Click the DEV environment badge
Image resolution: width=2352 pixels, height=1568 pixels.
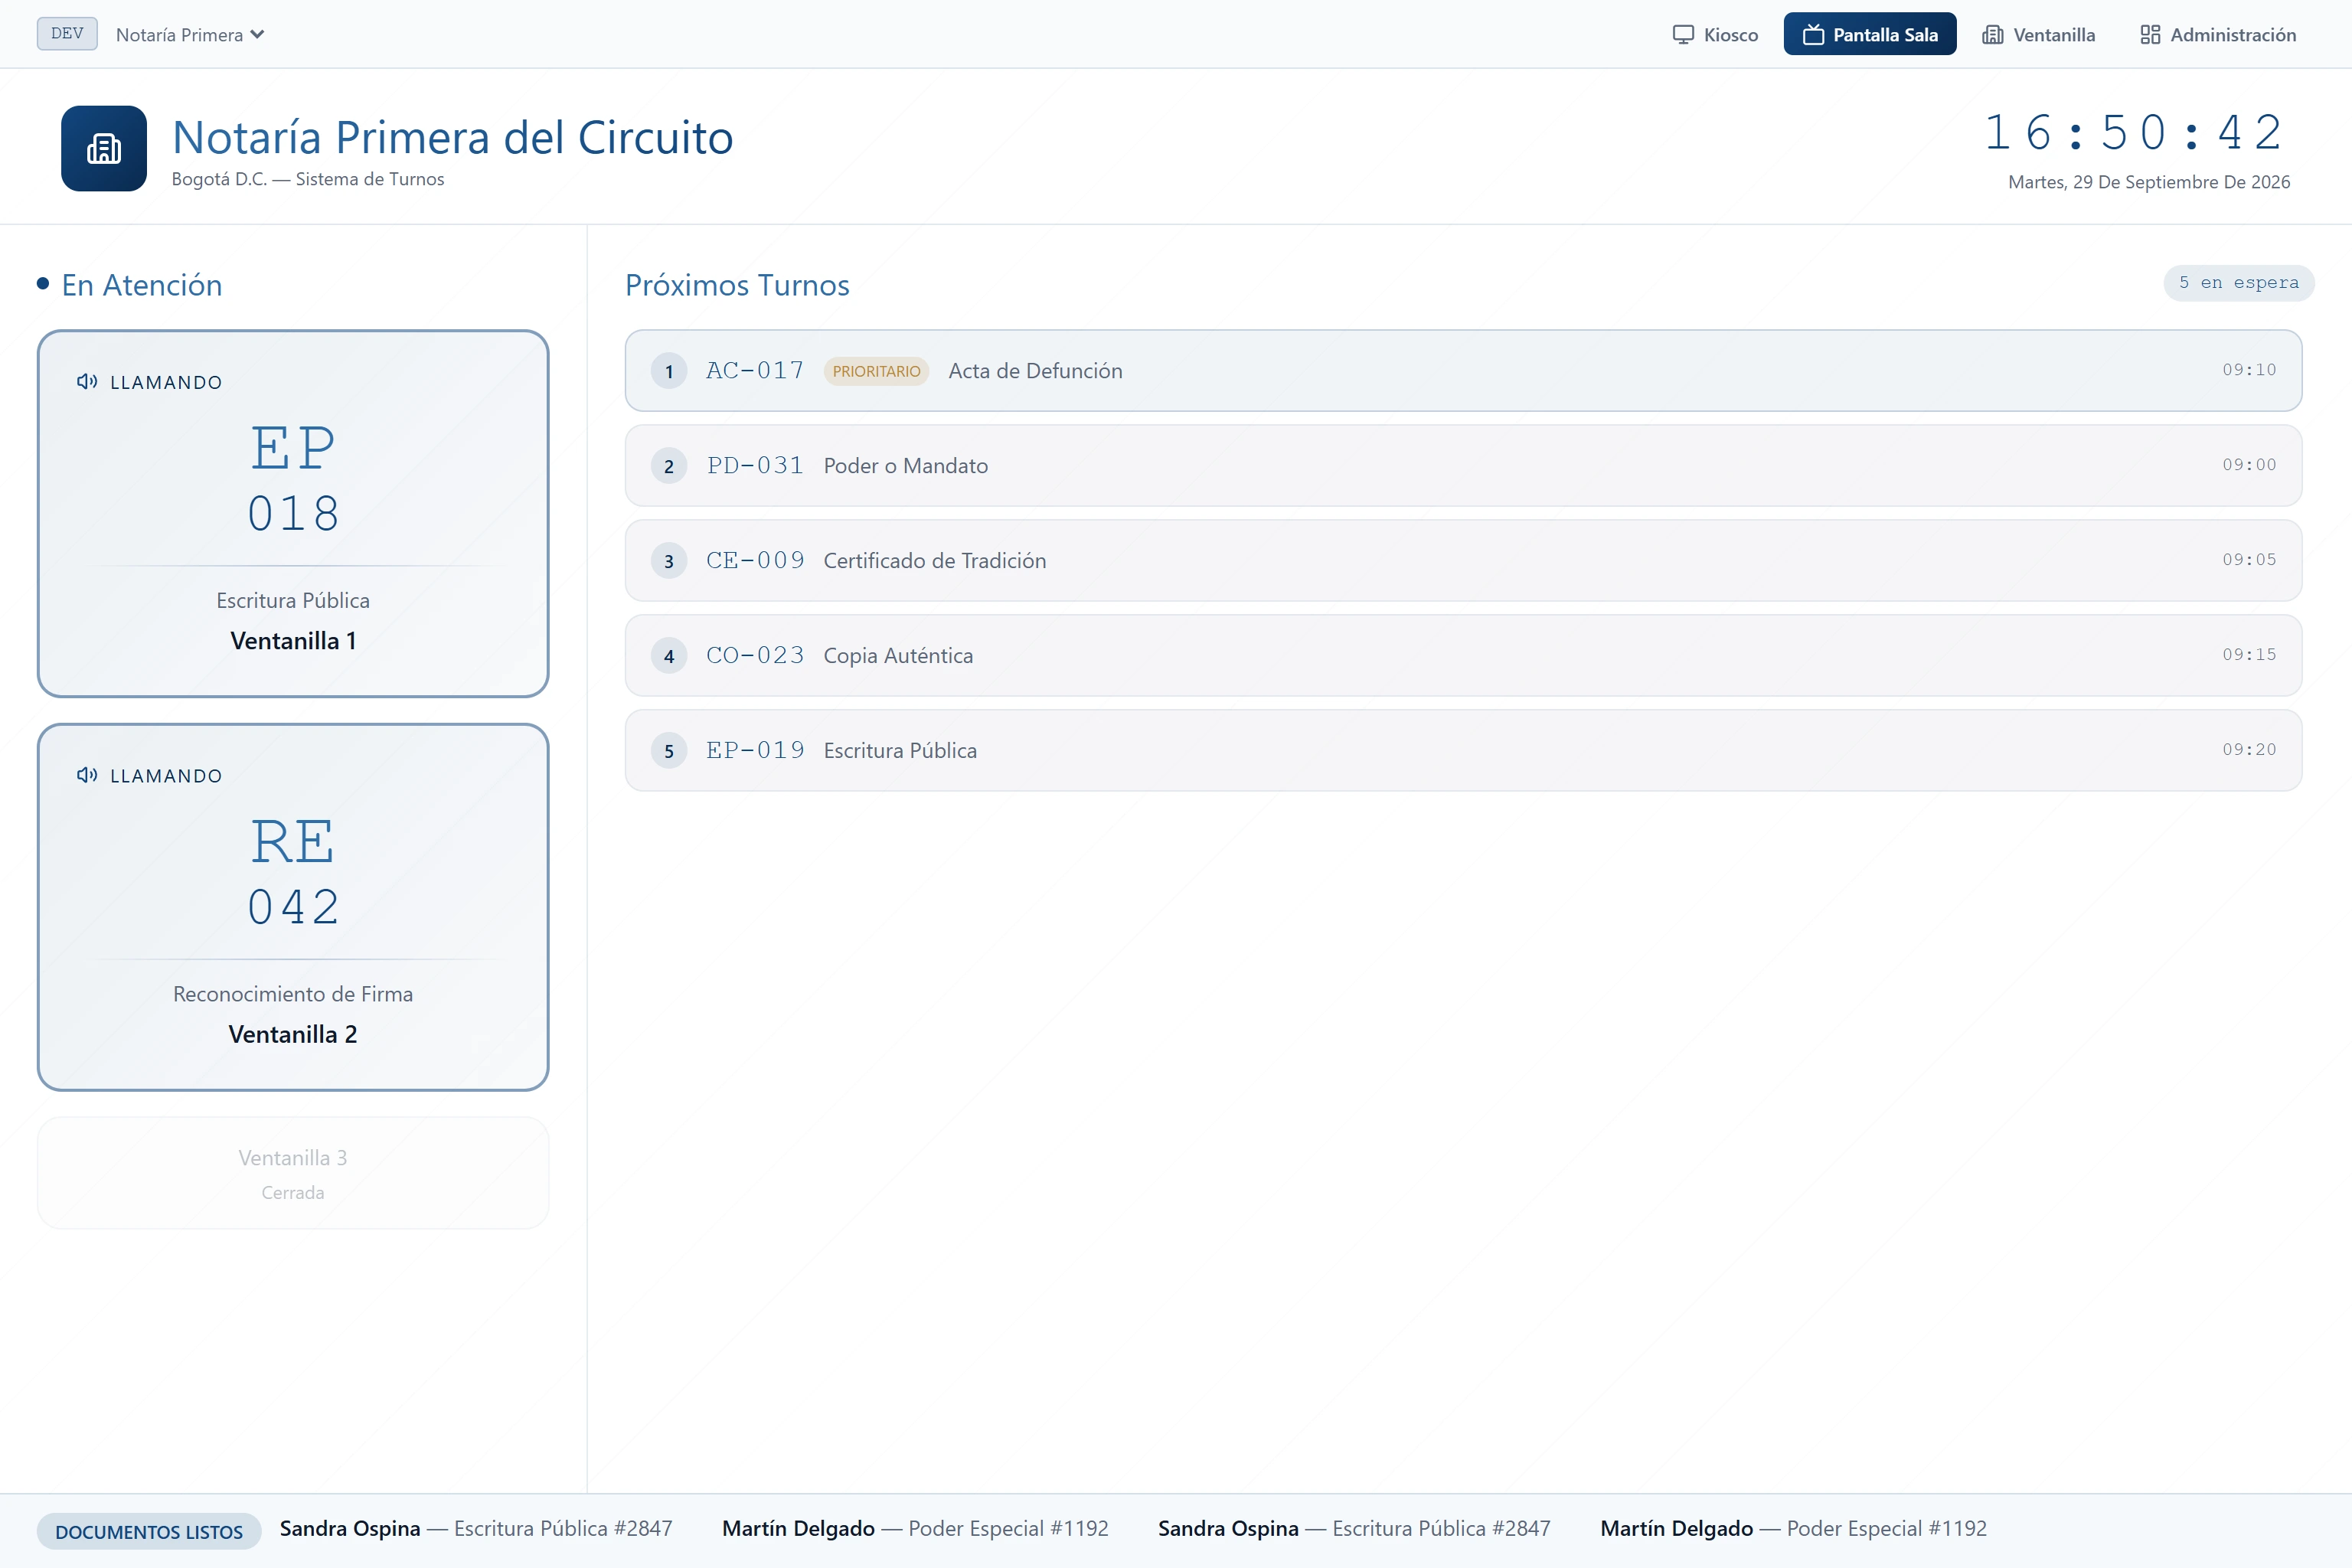pos(67,33)
